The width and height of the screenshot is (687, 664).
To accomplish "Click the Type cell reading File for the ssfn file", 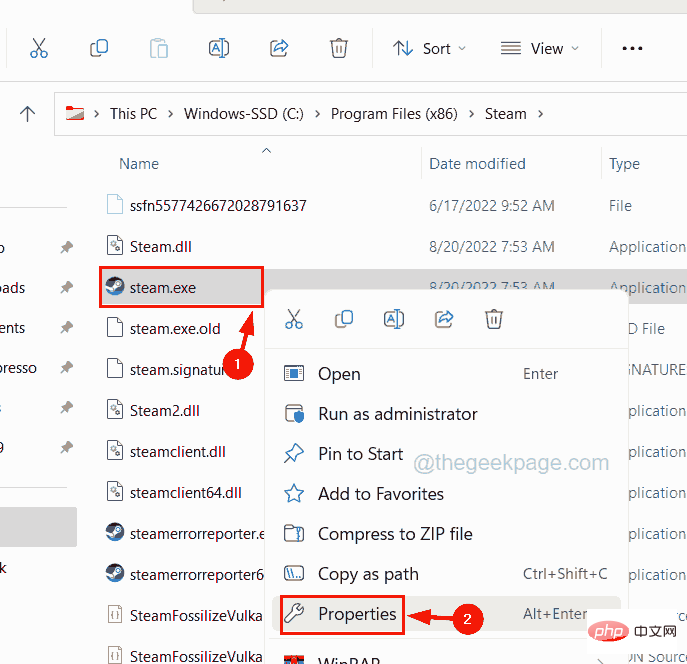I will [x=620, y=205].
